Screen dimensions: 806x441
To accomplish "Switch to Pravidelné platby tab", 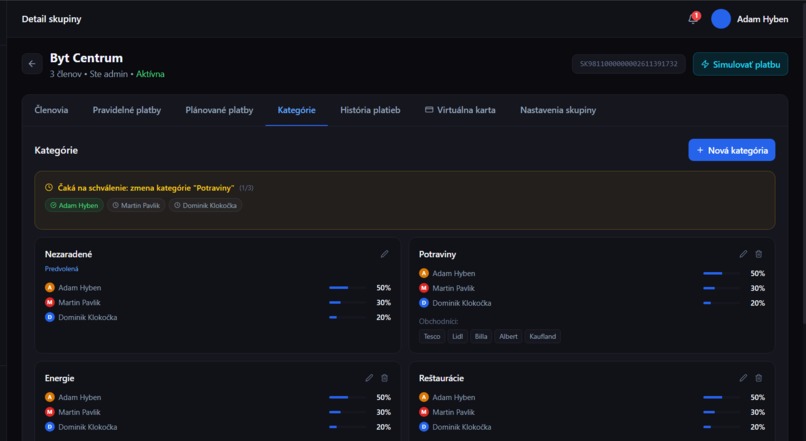I will [126, 110].
